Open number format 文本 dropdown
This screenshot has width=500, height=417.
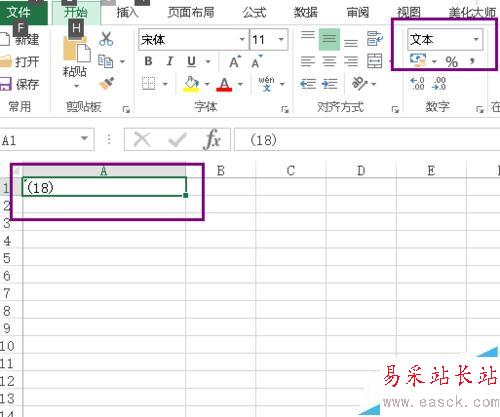[476, 39]
